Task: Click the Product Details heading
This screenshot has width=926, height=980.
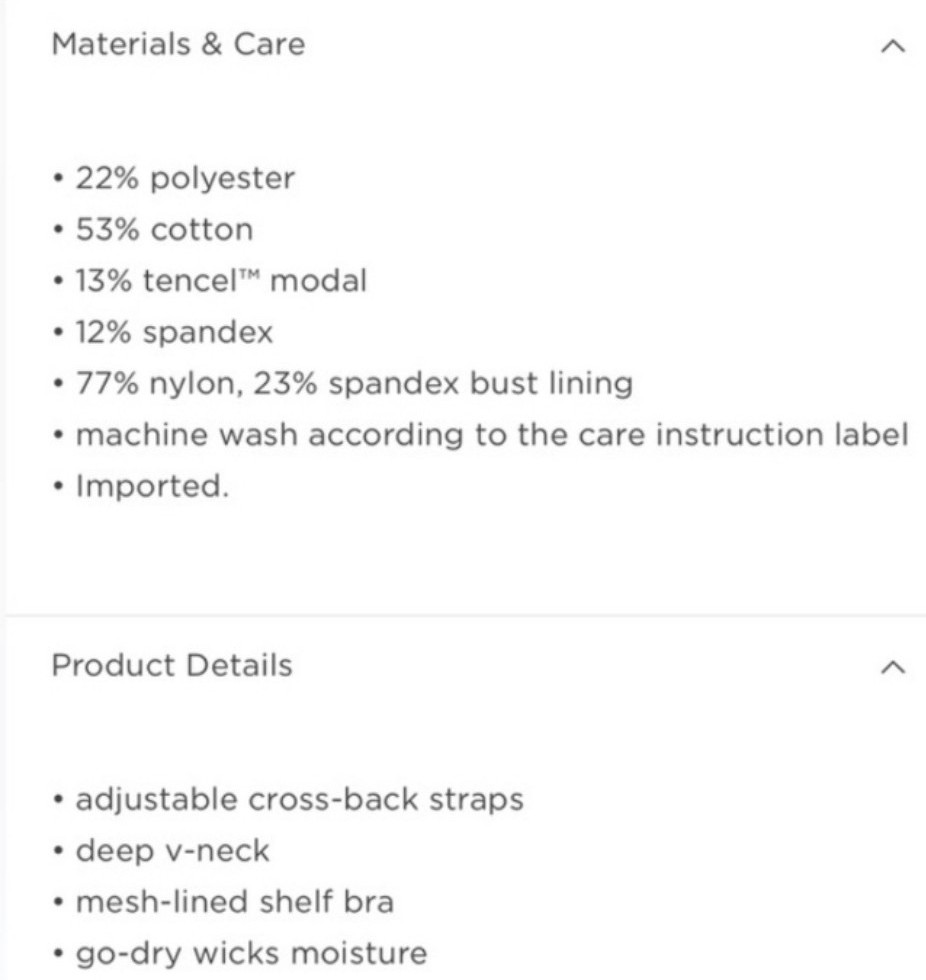Action: (x=172, y=665)
